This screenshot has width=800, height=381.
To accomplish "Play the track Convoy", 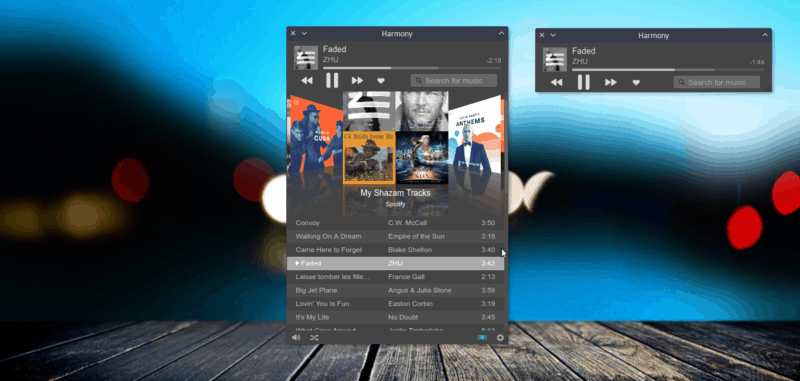I will (308, 223).
